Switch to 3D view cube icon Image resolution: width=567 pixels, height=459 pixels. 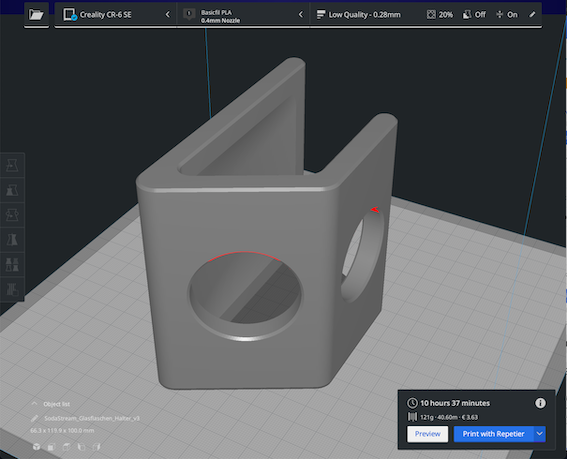pyautogui.click(x=37, y=447)
